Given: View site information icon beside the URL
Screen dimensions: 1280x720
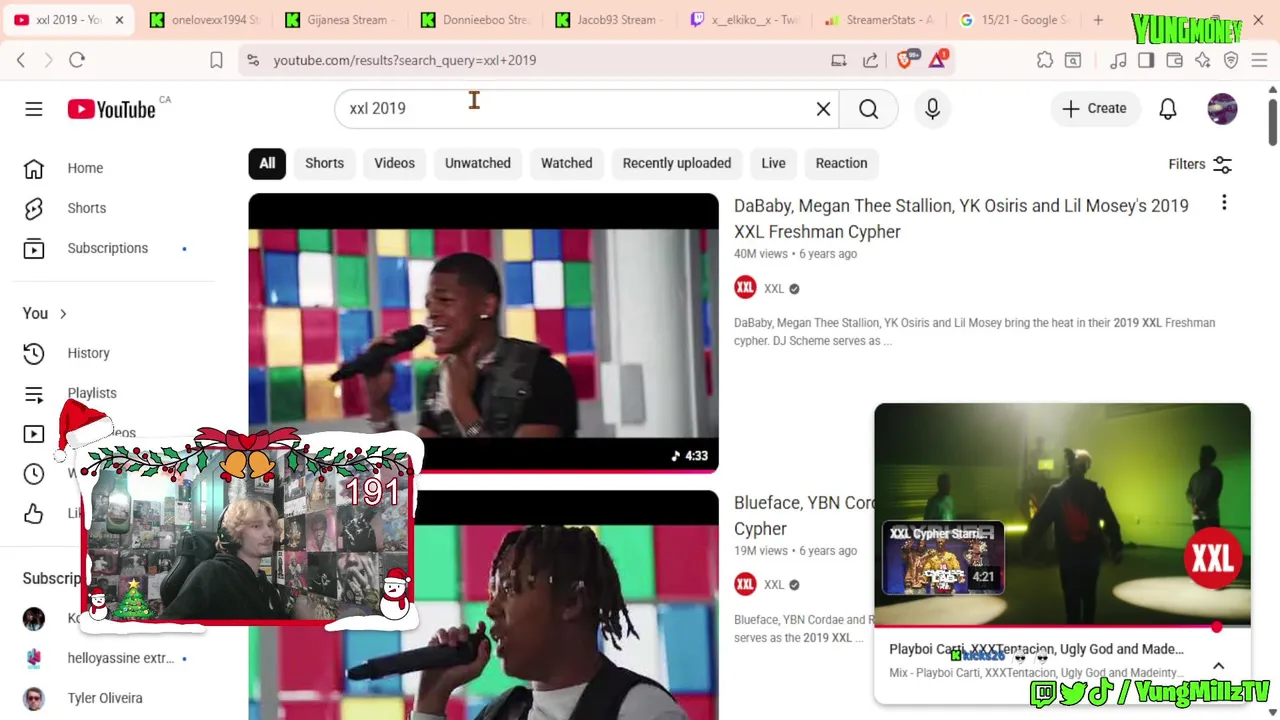Looking at the screenshot, I should pyautogui.click(x=252, y=60).
